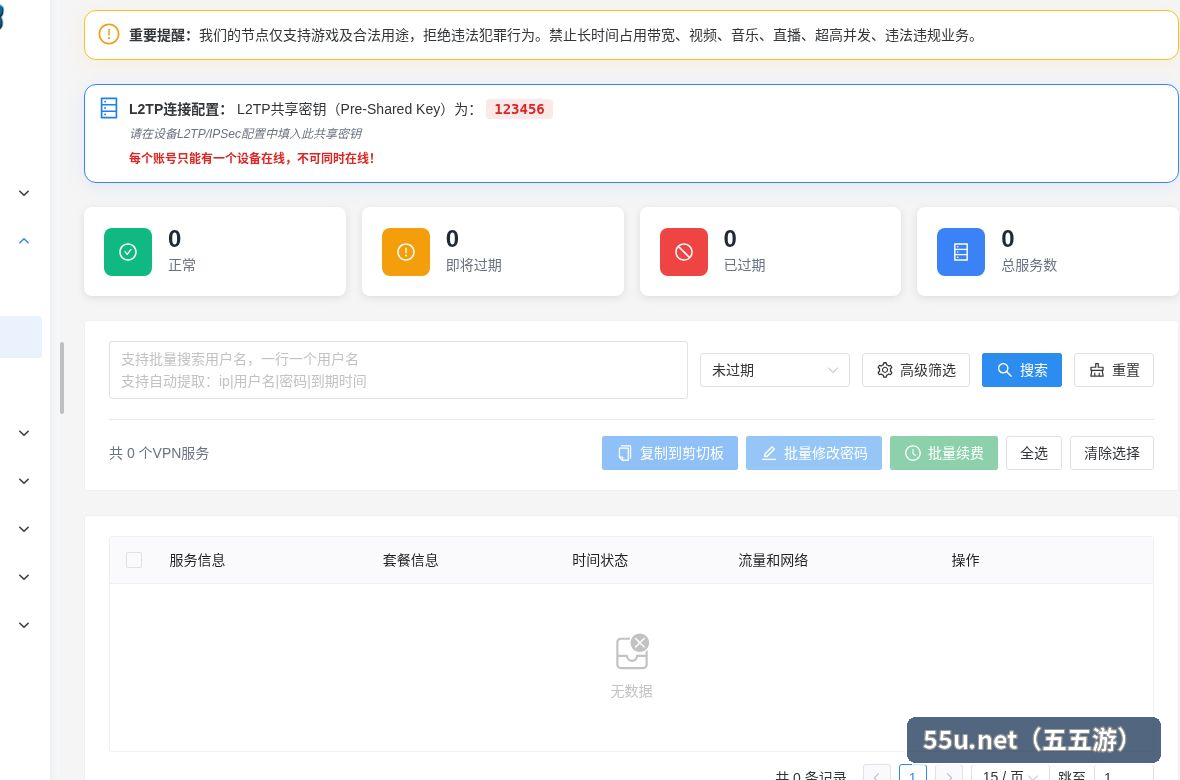Clear the selection with 清除选择
The height and width of the screenshot is (780, 1180).
[1112, 453]
